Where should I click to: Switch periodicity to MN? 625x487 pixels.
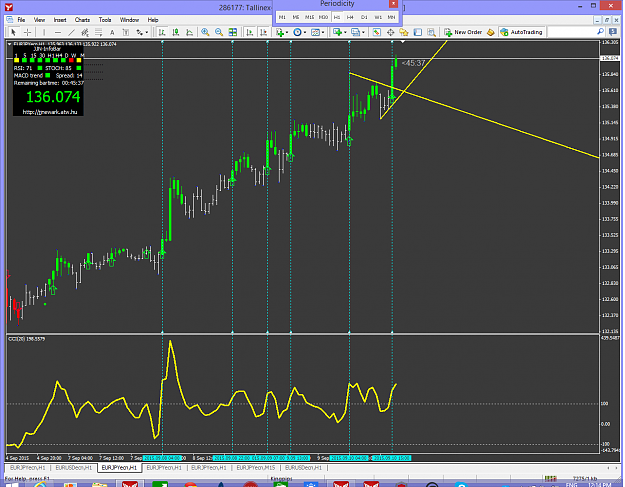click(x=391, y=17)
